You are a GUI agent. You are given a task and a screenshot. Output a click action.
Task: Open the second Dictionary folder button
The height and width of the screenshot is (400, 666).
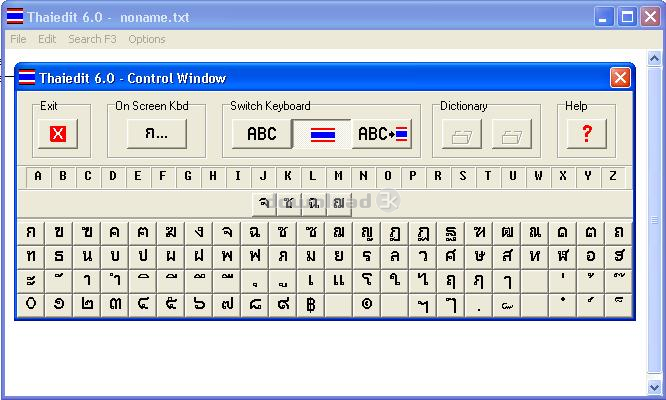coord(511,134)
